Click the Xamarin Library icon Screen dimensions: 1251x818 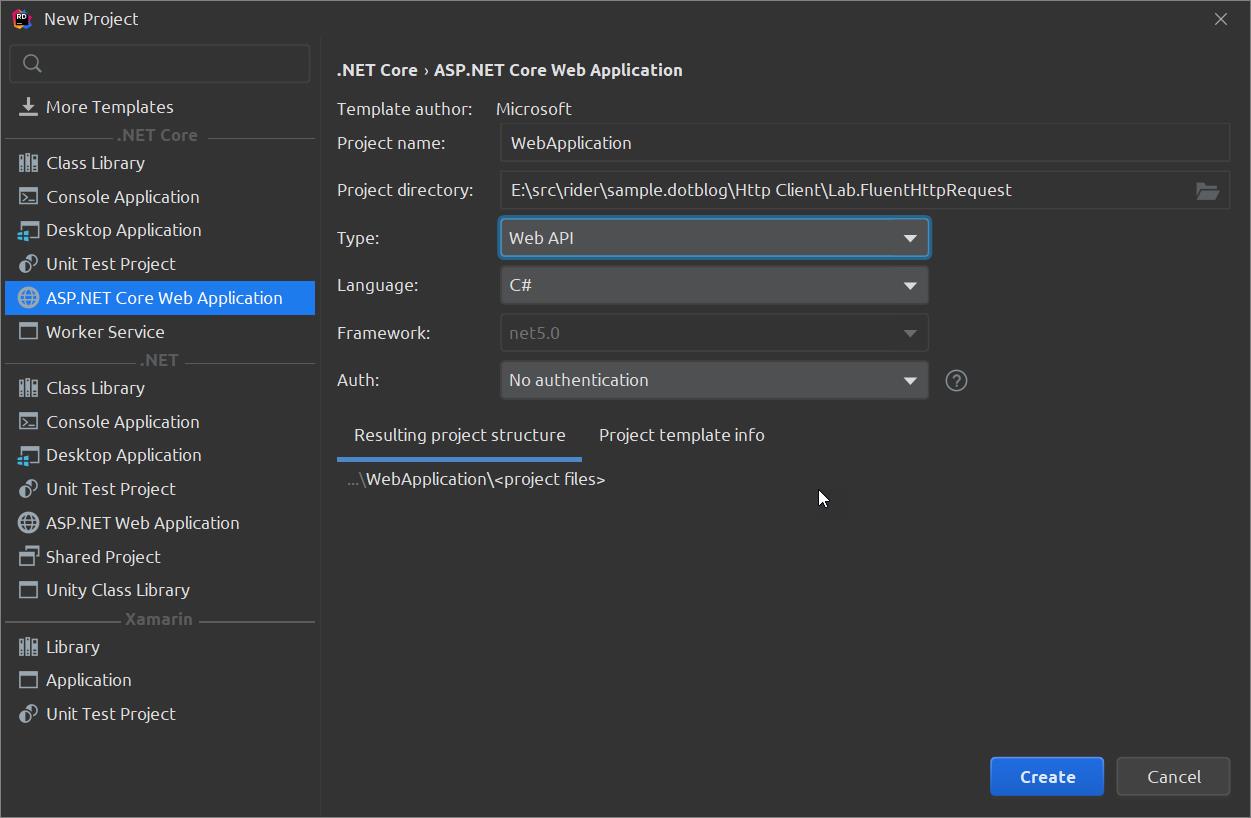[x=28, y=647]
